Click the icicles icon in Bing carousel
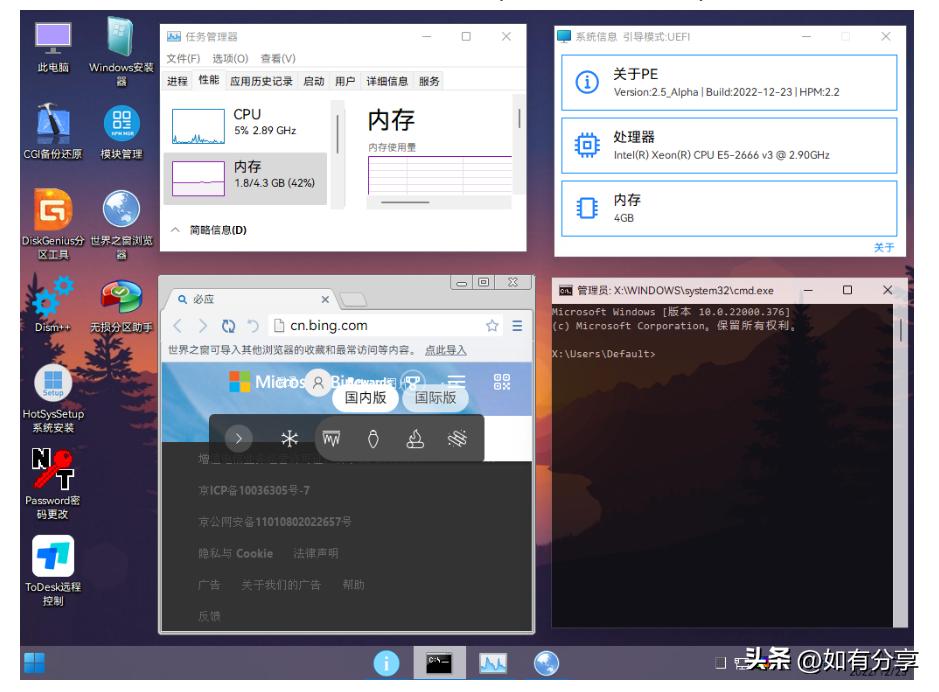The width and height of the screenshot is (939, 692). [x=331, y=439]
